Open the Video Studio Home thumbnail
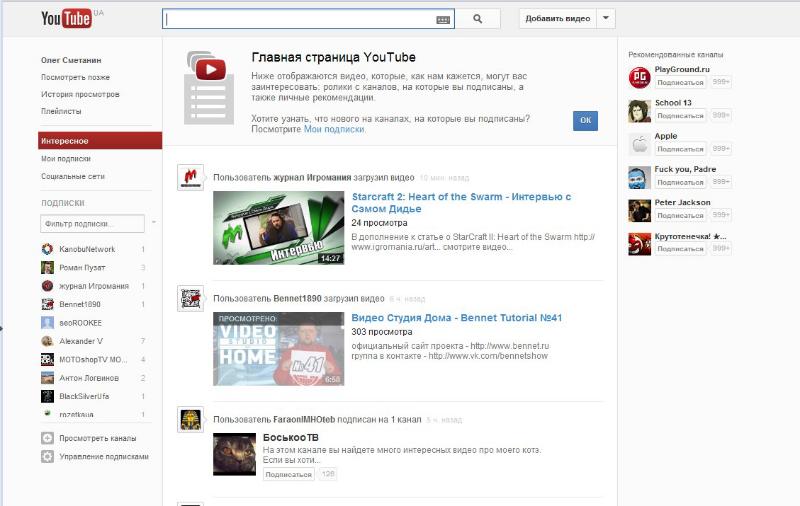The width and height of the screenshot is (800, 506). tap(279, 349)
